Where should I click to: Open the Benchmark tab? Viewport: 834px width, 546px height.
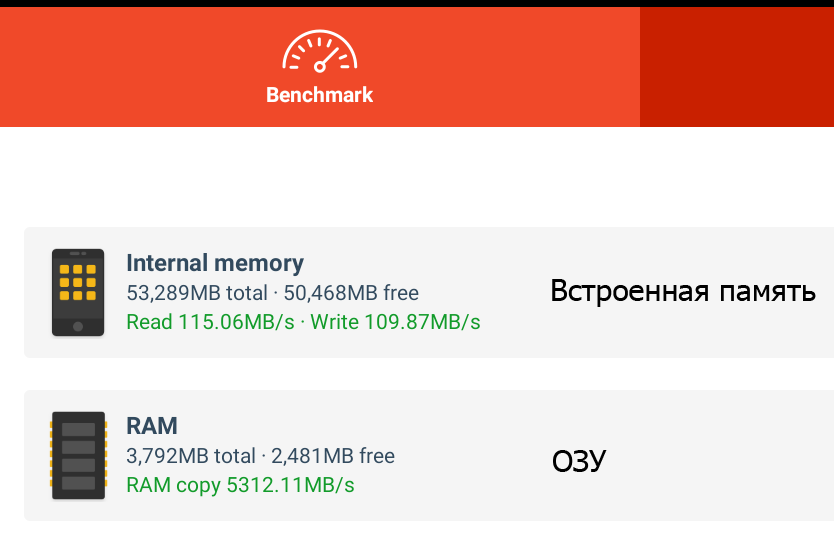(320, 67)
